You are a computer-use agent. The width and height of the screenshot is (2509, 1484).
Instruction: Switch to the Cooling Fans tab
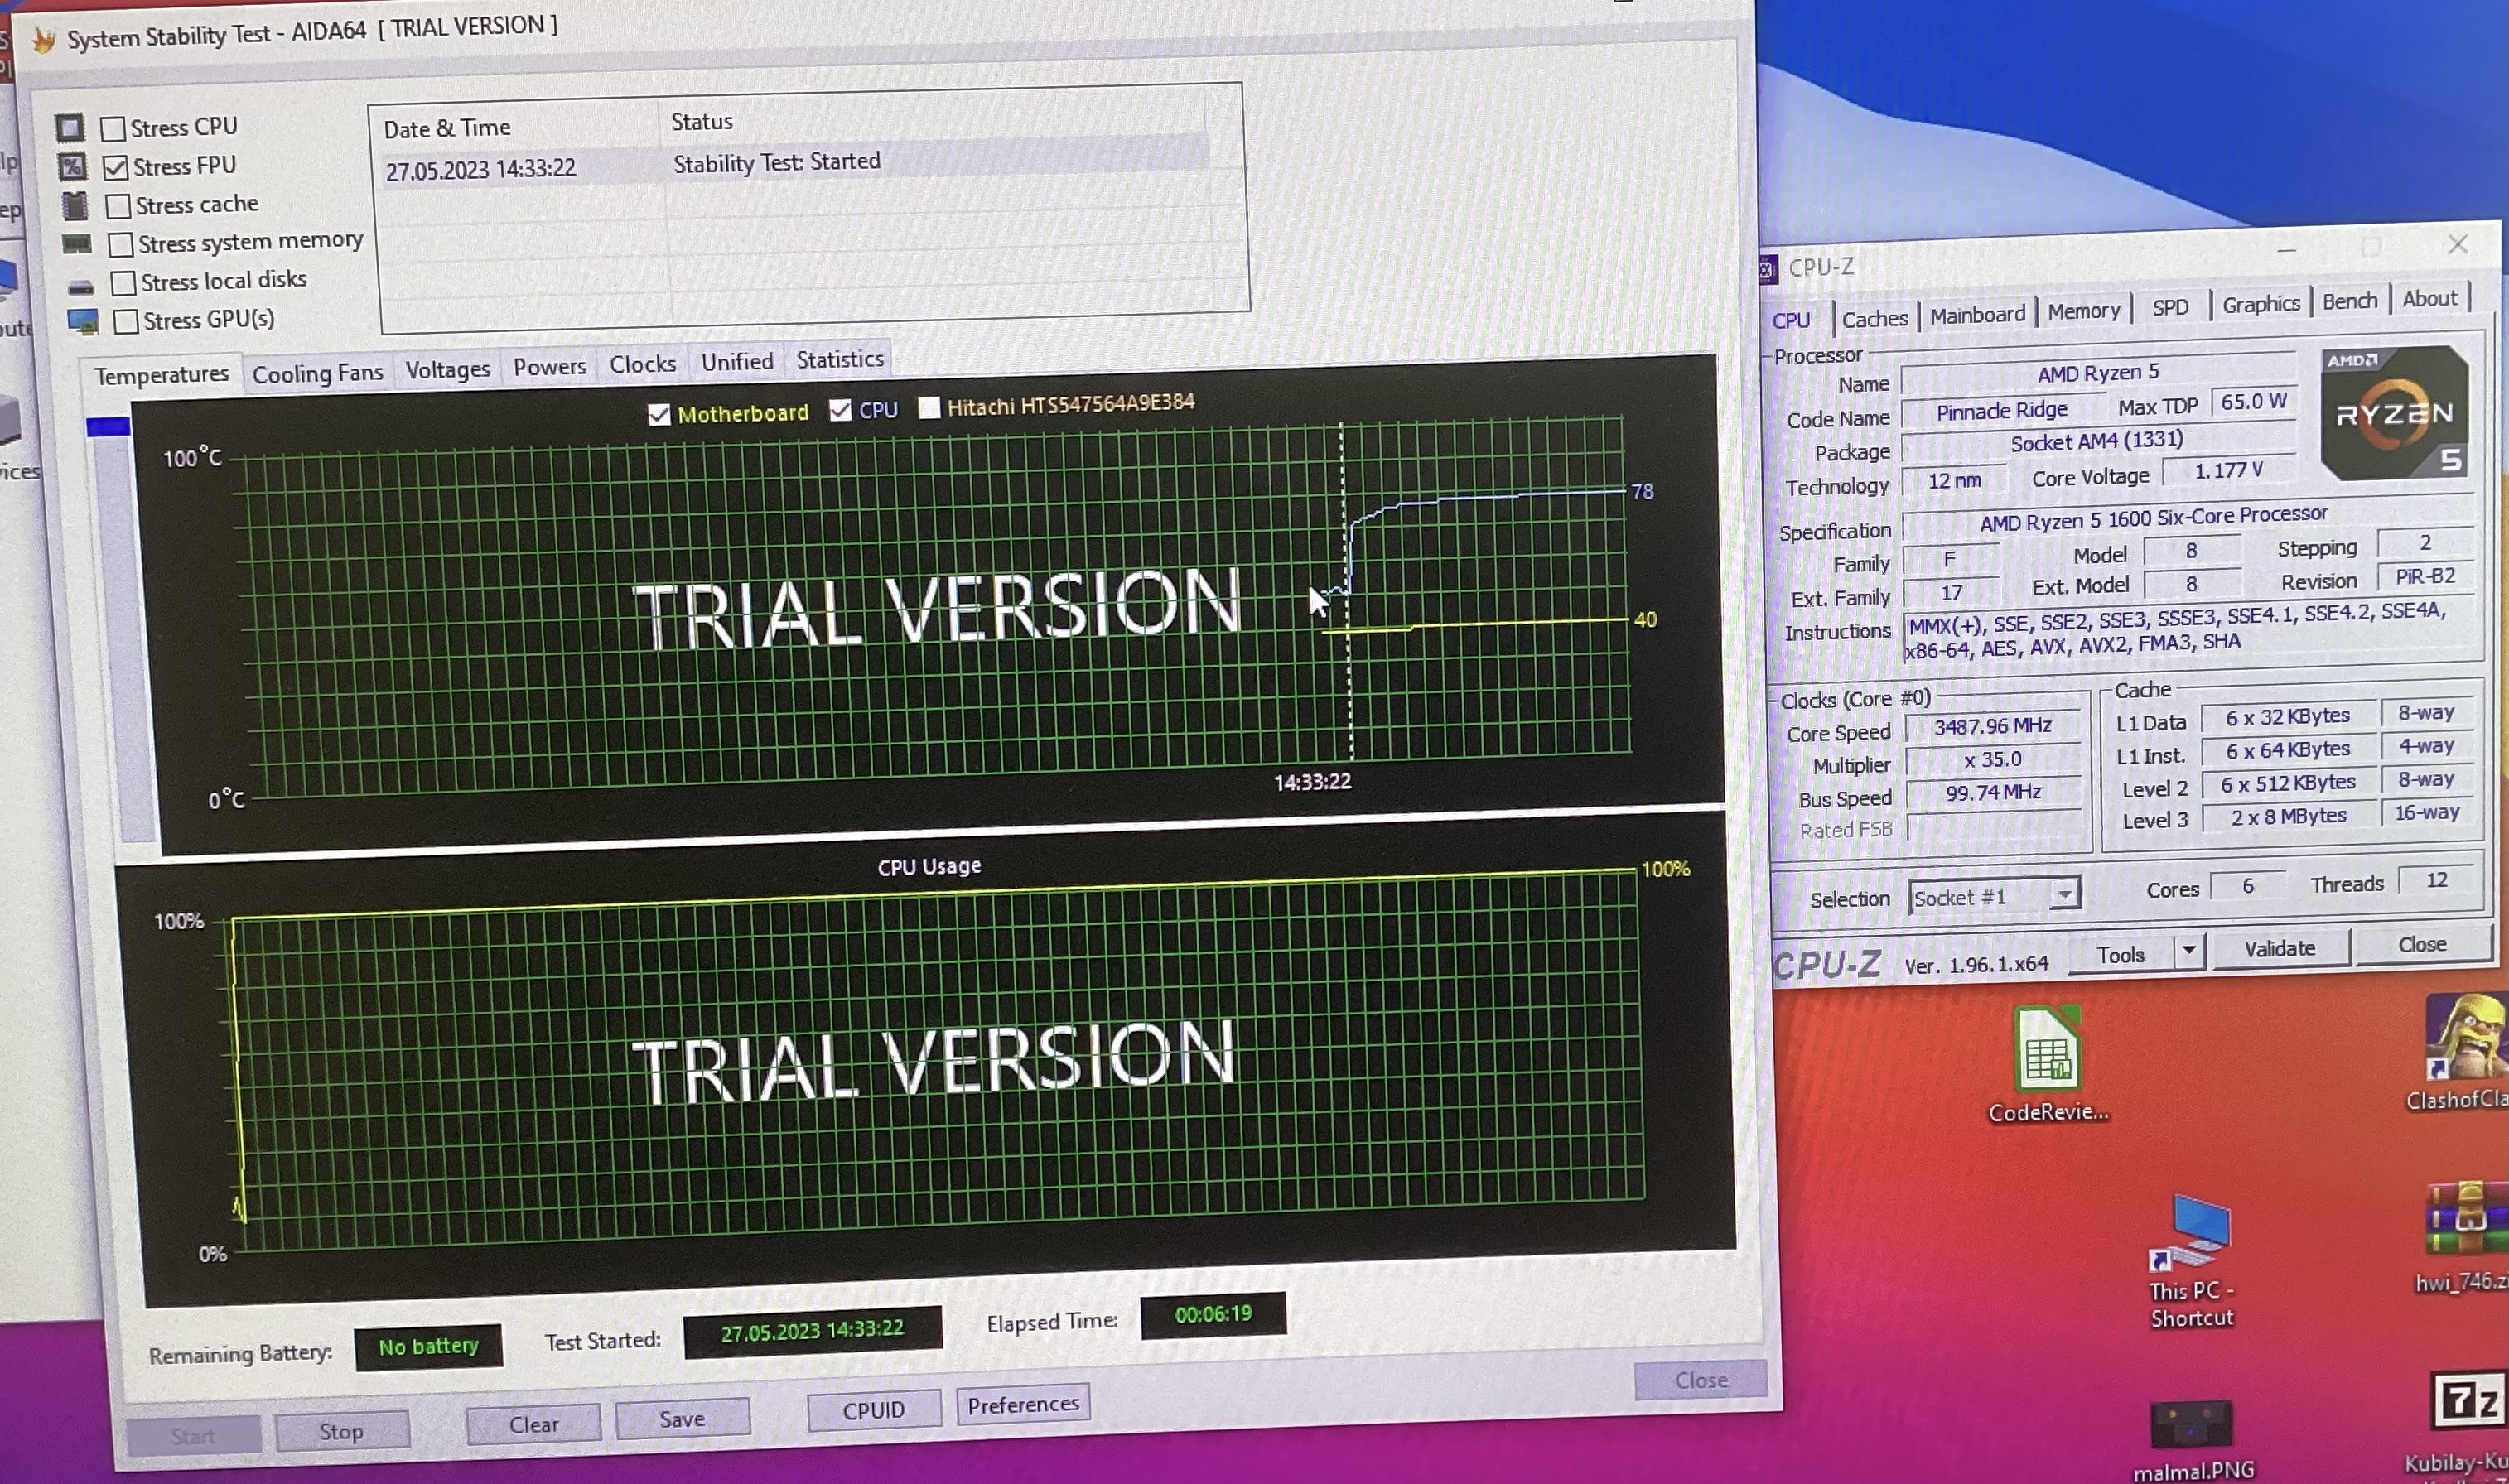[317, 374]
